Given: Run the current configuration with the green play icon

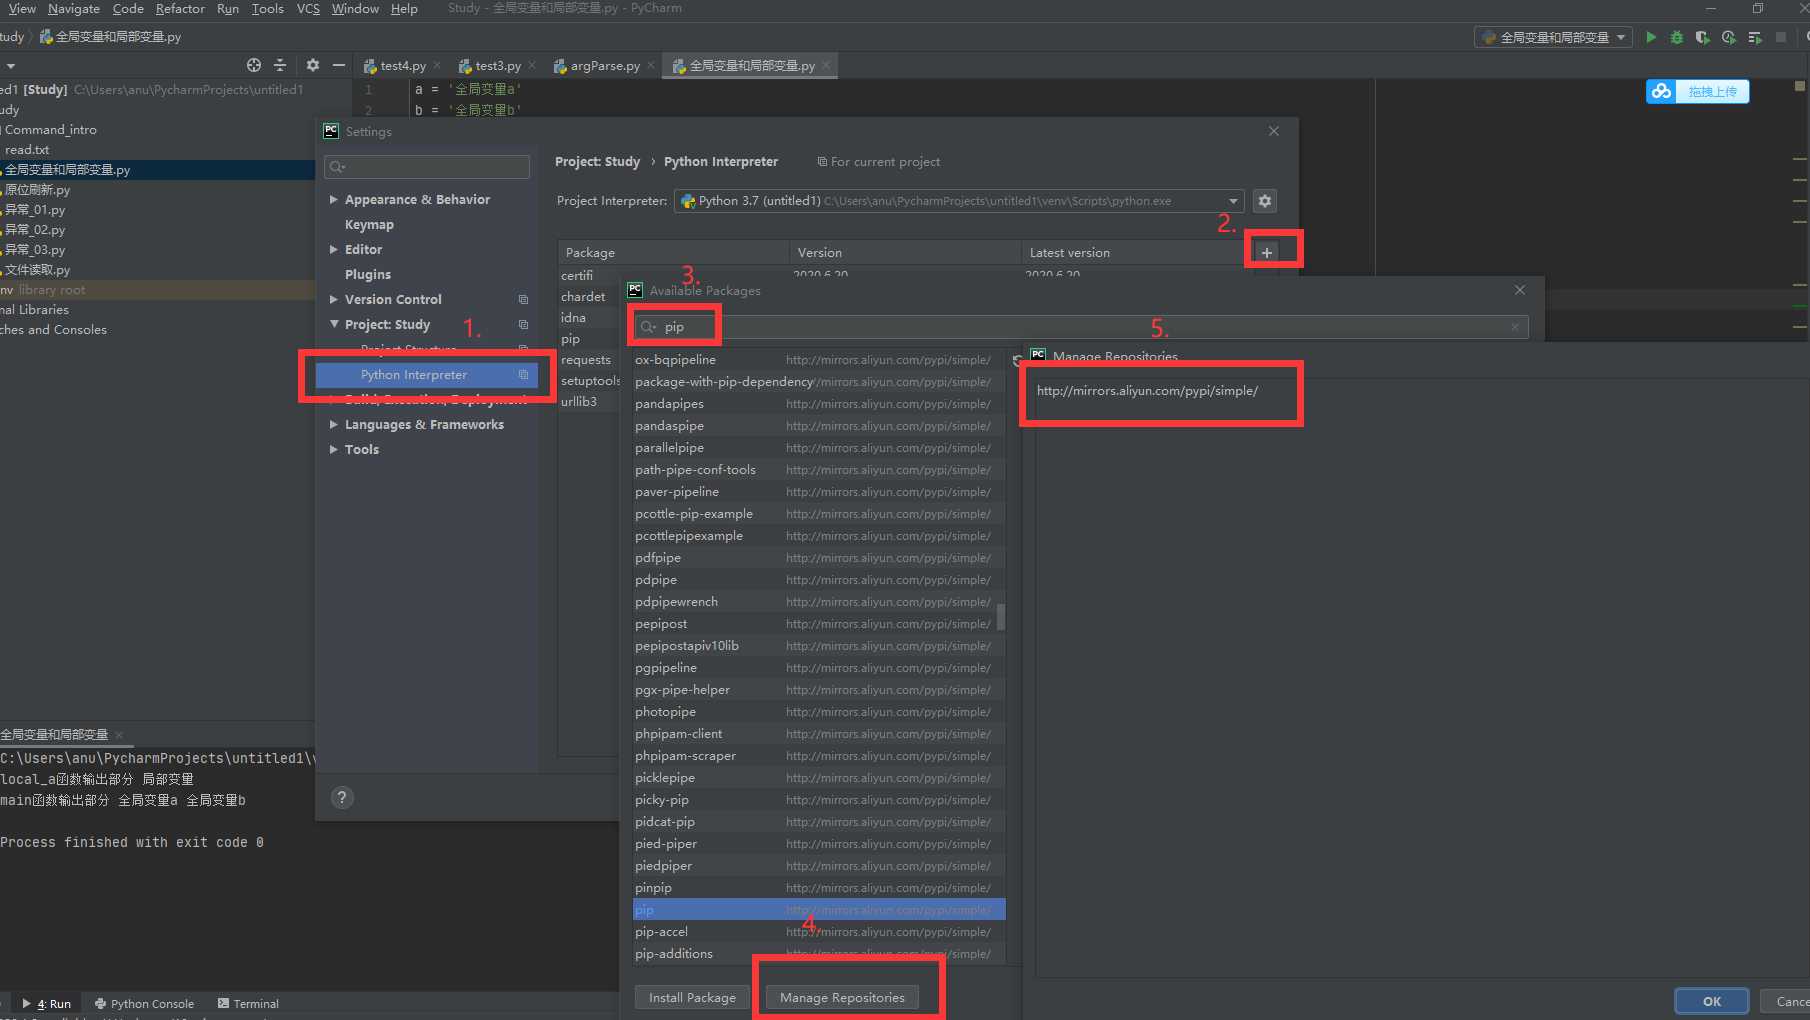Looking at the screenshot, I should coord(1651,37).
